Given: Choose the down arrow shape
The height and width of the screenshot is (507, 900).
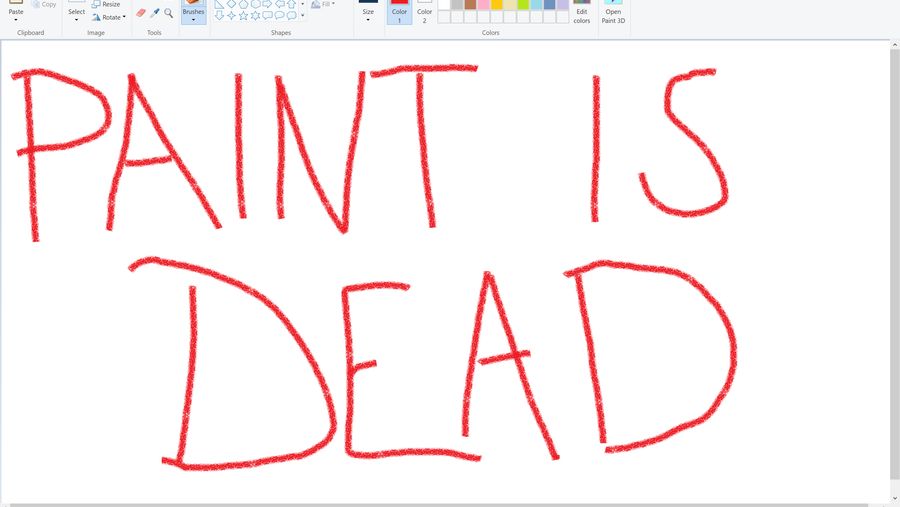Looking at the screenshot, I should tap(219, 16).
